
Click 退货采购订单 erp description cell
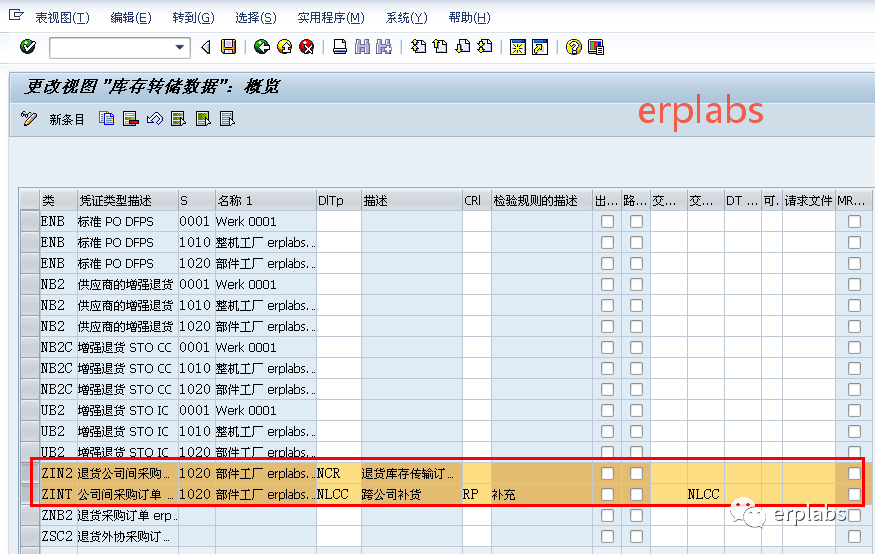(x=127, y=516)
